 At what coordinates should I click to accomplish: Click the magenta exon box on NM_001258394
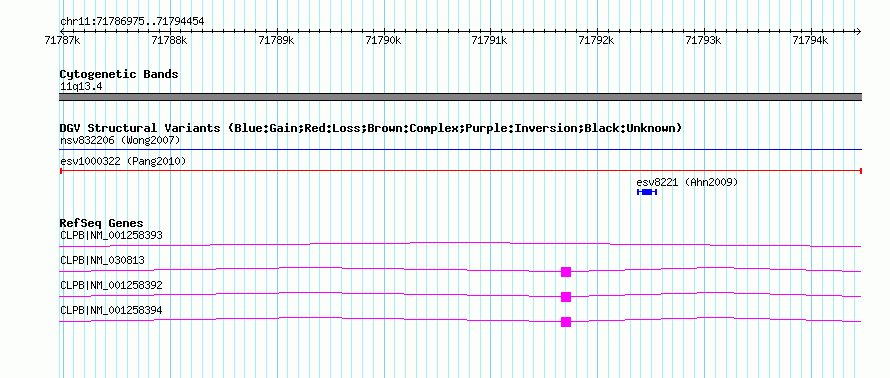(x=565, y=322)
